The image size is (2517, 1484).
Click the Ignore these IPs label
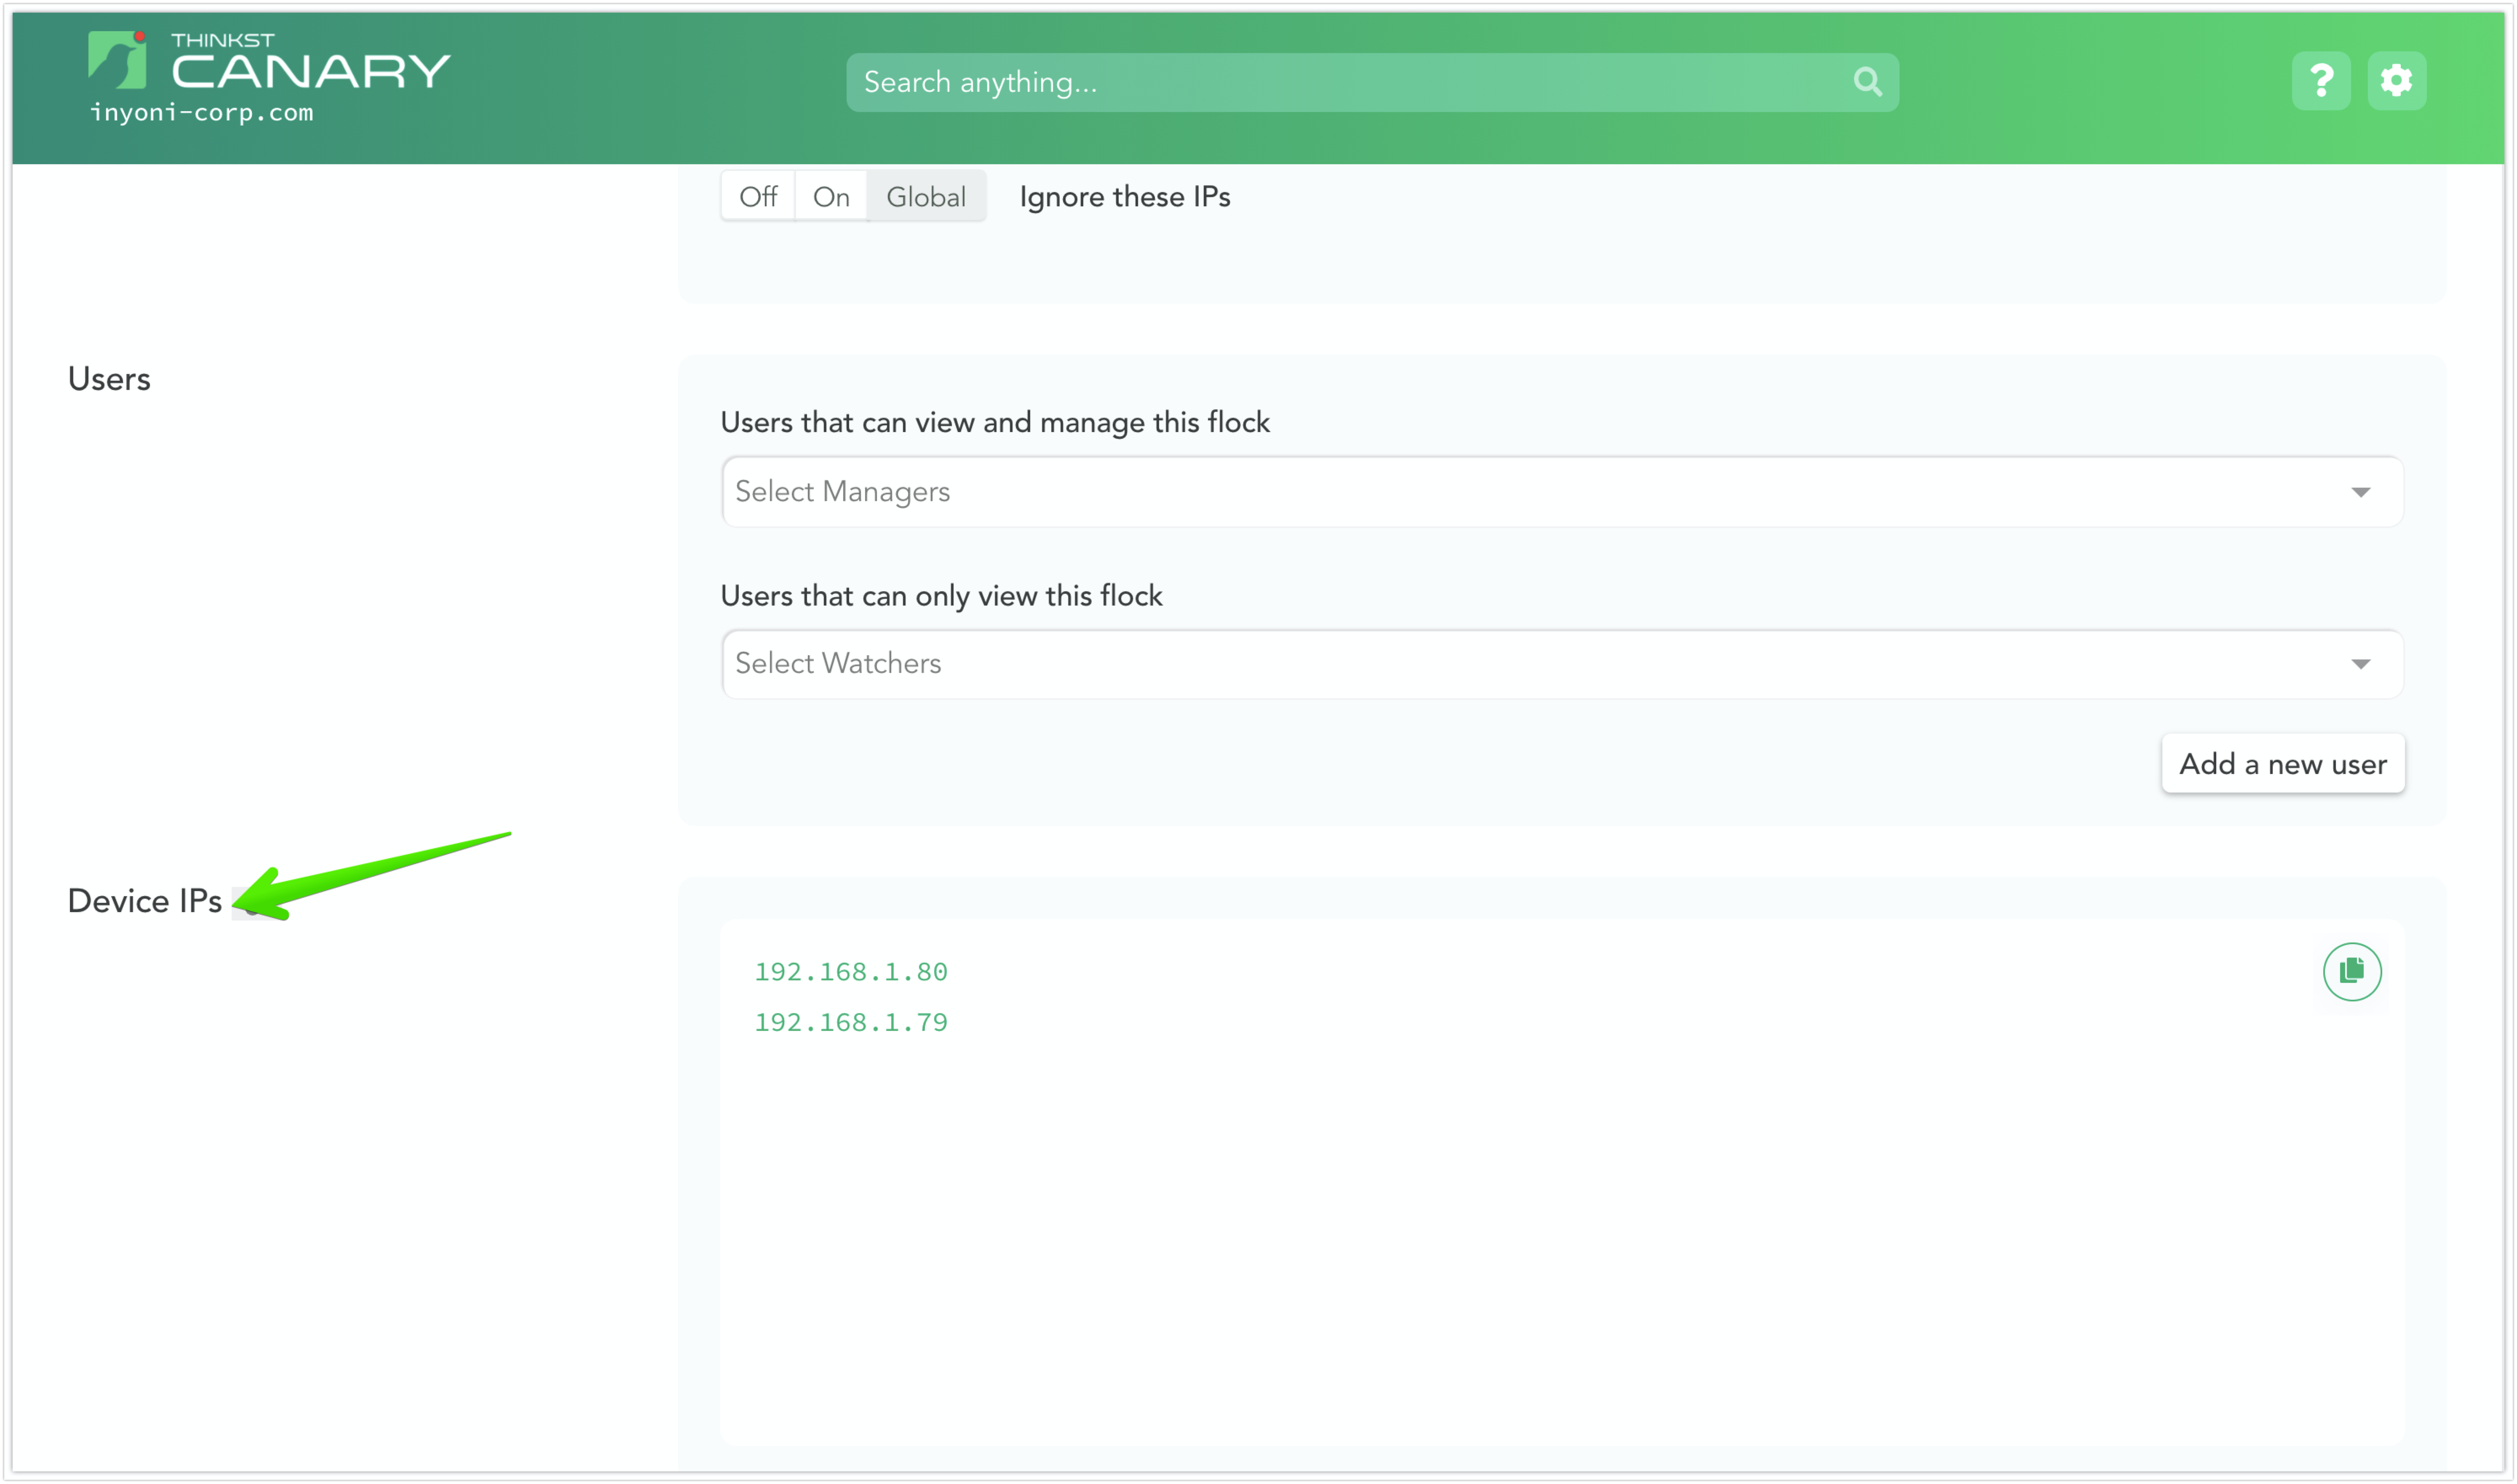point(1125,197)
